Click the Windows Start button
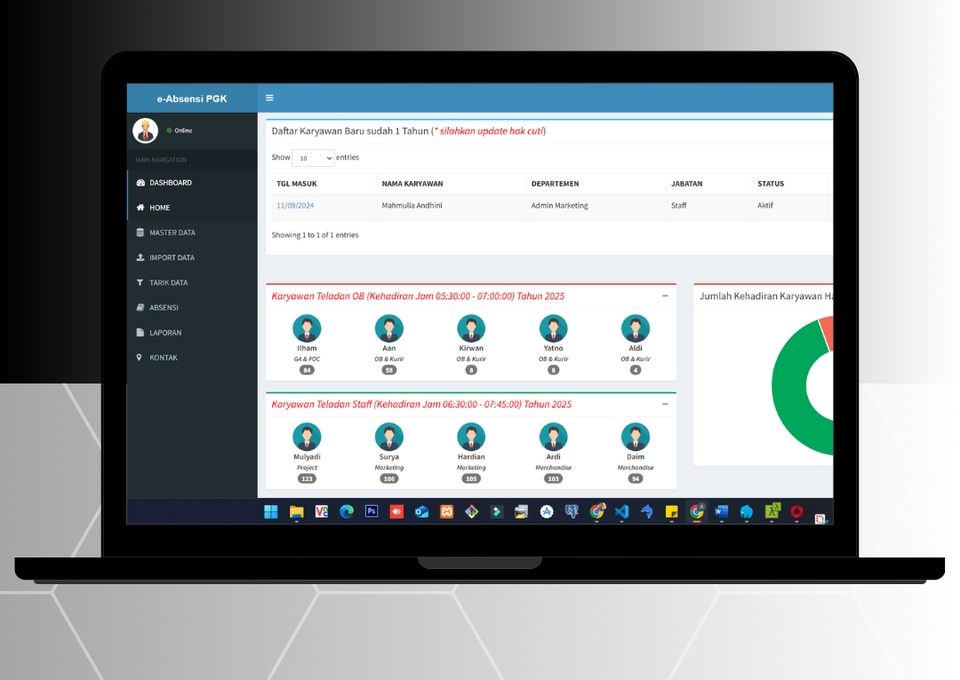 [x=271, y=511]
